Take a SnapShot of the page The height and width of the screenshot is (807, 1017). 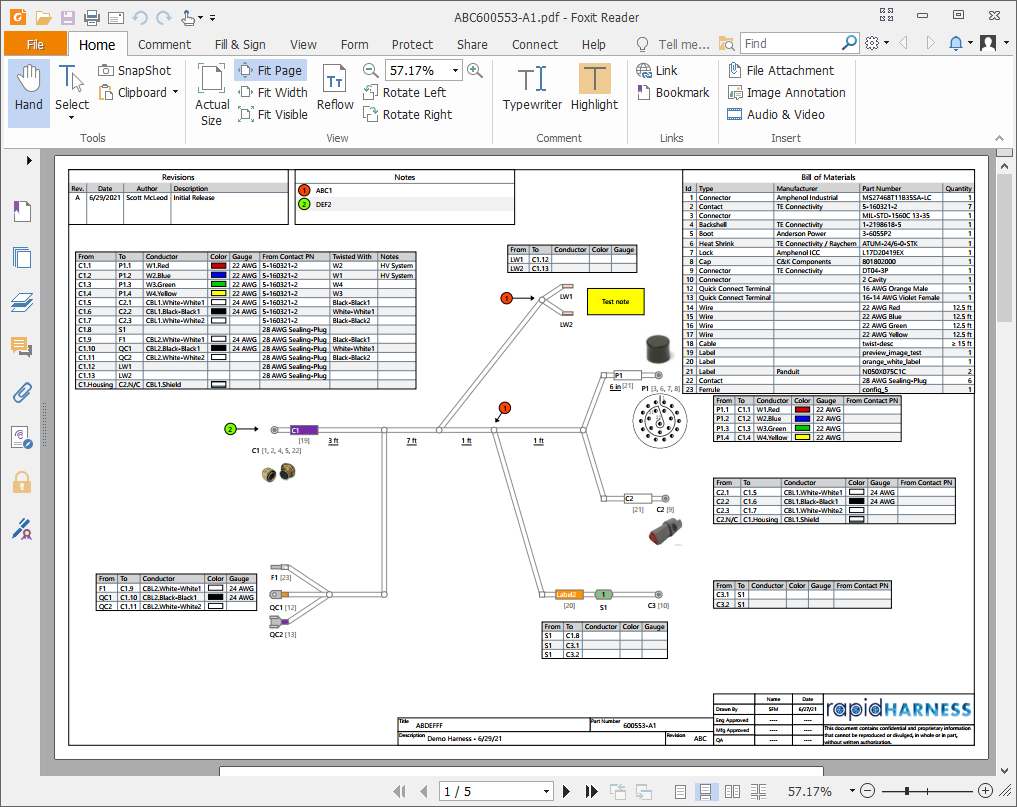pyautogui.click(x=134, y=71)
